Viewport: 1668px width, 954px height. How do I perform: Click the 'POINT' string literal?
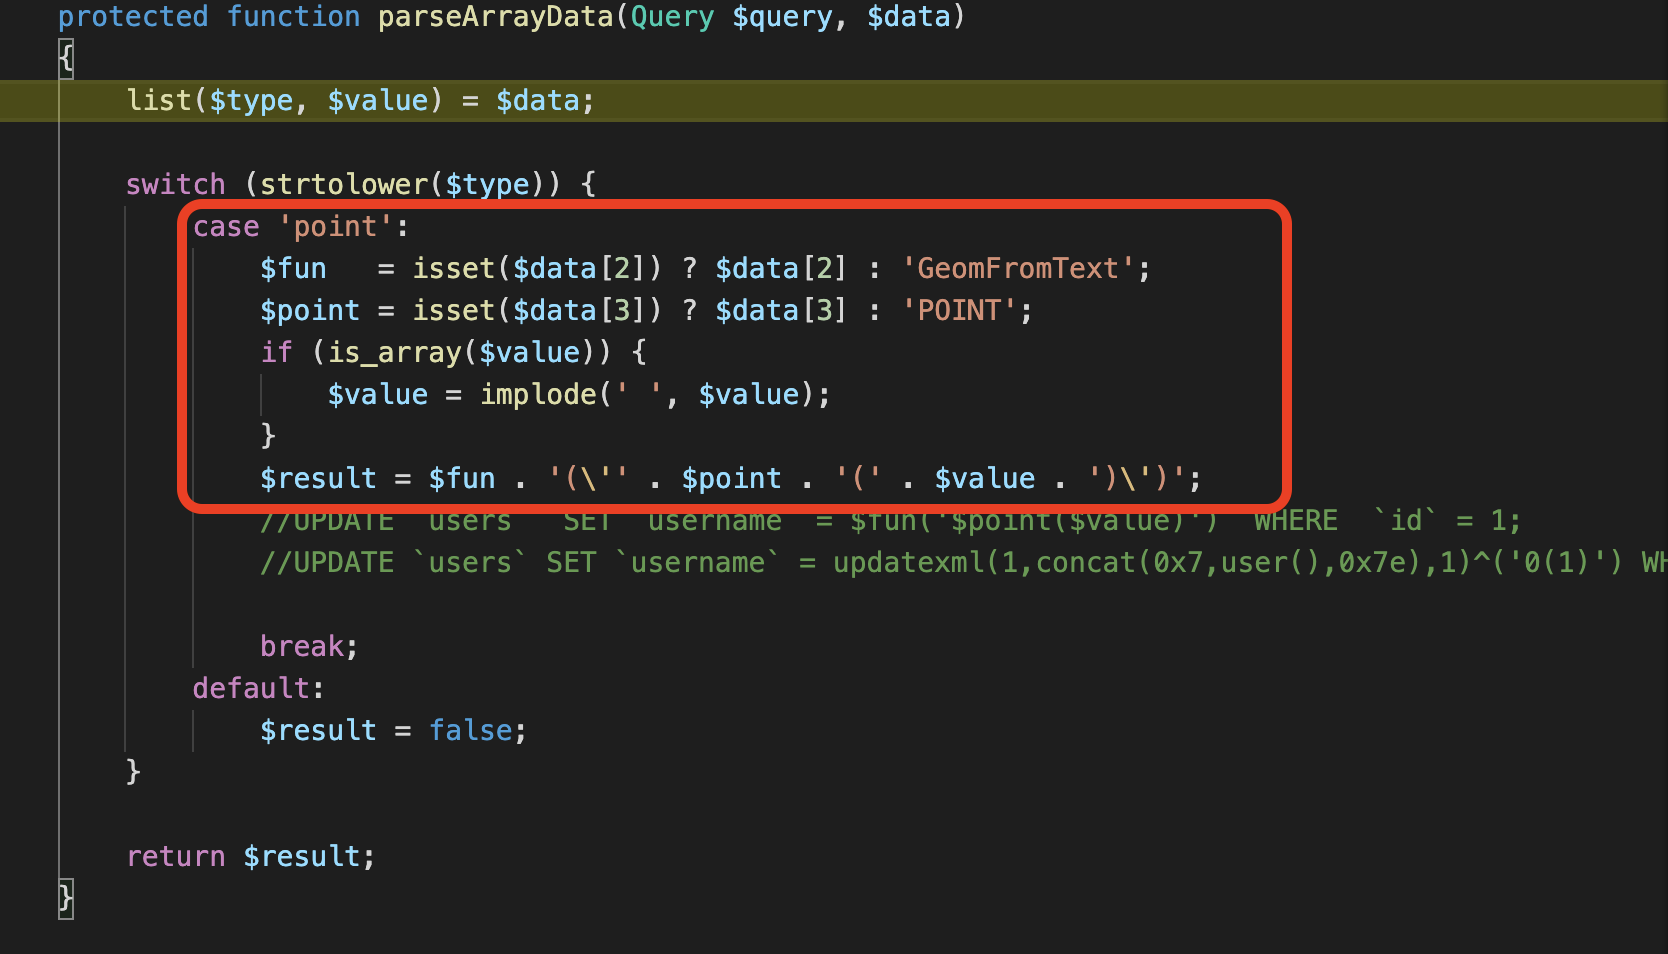click(x=959, y=310)
